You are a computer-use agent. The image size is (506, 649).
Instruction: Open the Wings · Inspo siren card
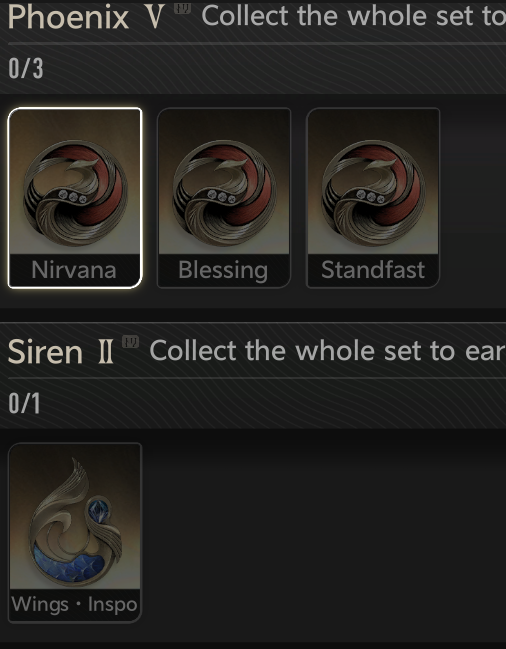(75, 533)
